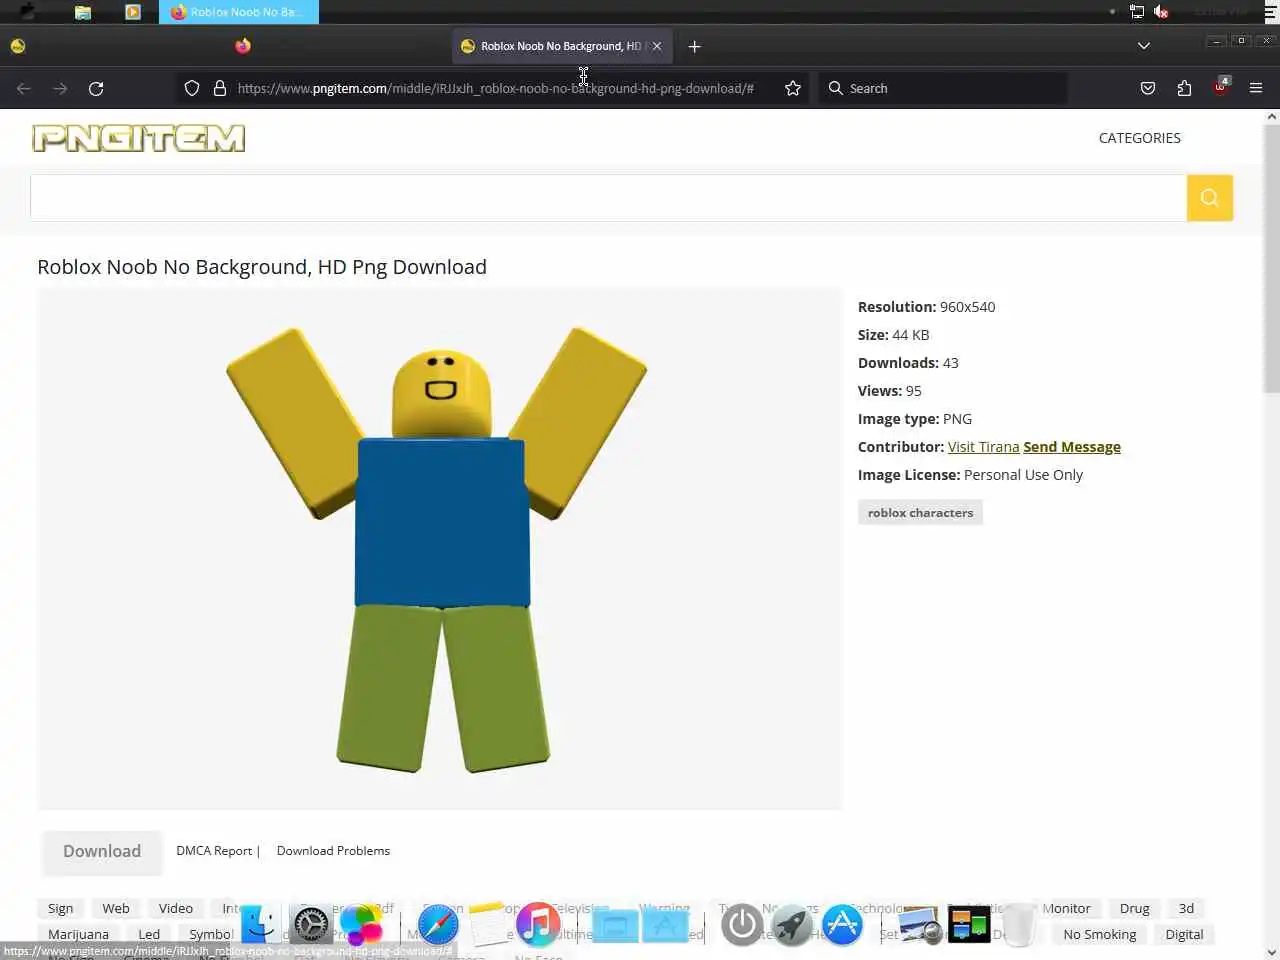Open DMCA Report link
Viewport: 1280px width, 960px height.
coord(214,851)
